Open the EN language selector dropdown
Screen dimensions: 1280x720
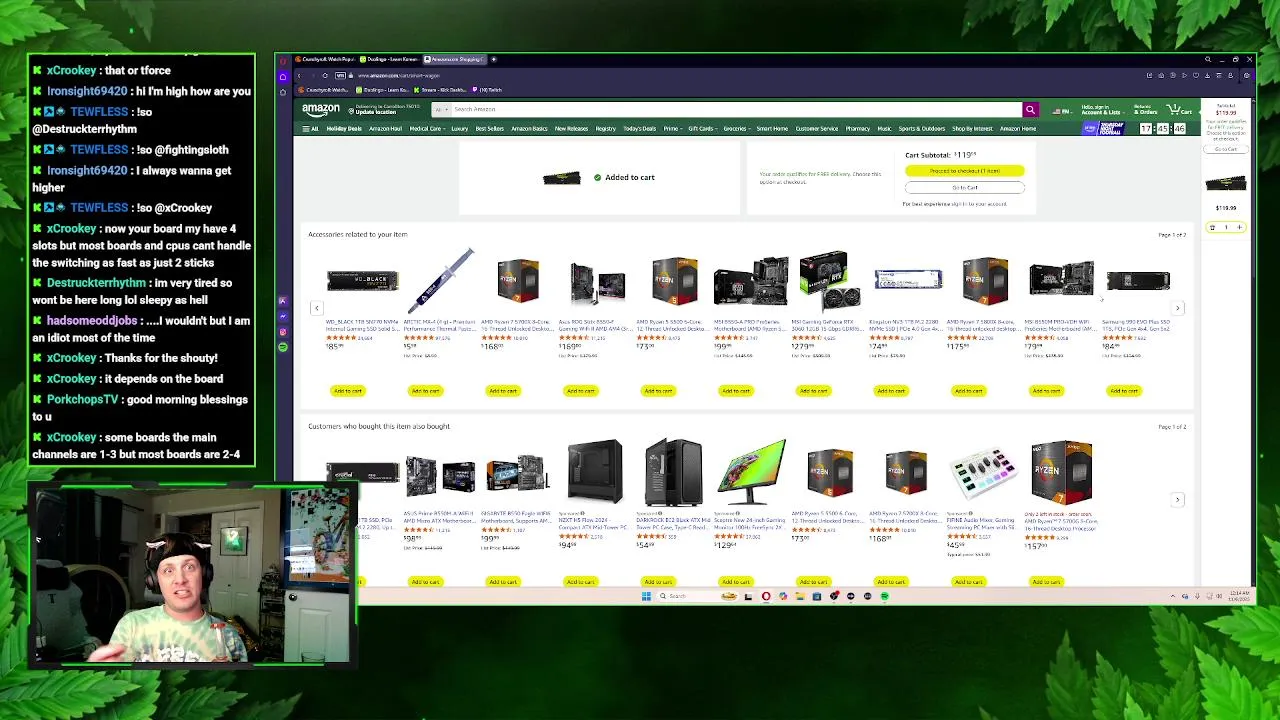[1061, 111]
